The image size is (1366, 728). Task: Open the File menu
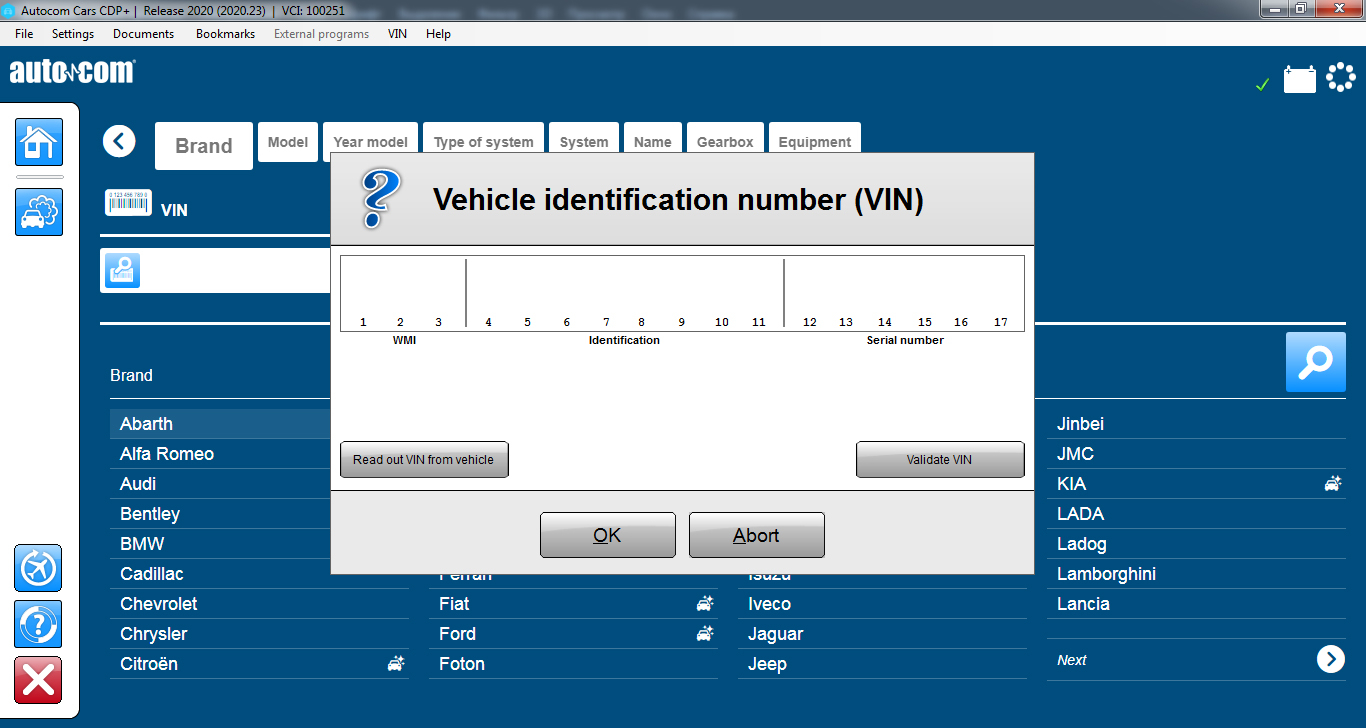[x=24, y=34]
